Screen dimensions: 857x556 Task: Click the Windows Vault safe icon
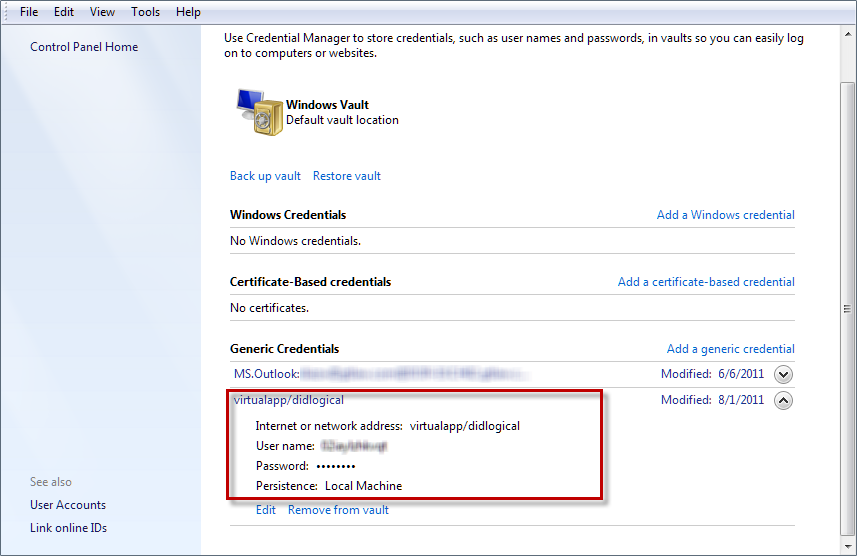pos(259,112)
